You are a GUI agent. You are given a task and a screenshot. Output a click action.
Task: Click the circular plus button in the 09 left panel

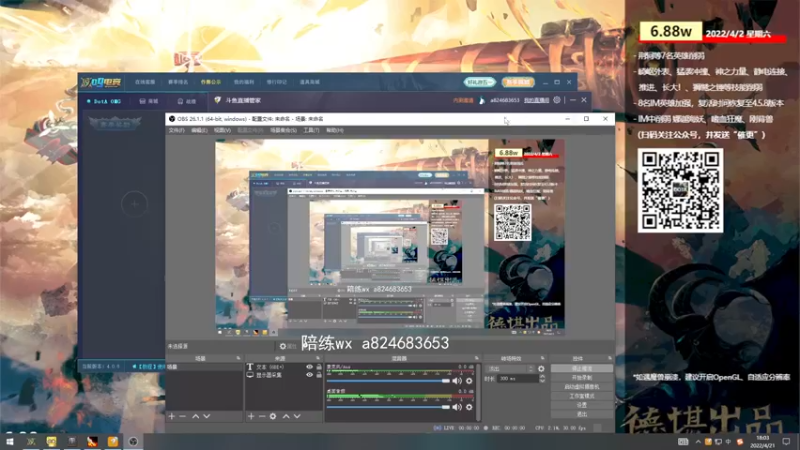pyautogui.click(x=134, y=204)
